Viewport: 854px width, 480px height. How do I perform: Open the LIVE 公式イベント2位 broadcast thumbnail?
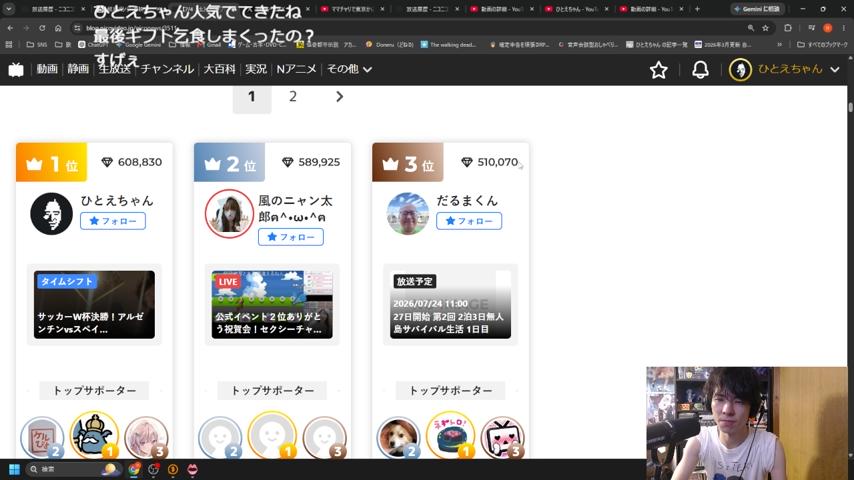272,305
